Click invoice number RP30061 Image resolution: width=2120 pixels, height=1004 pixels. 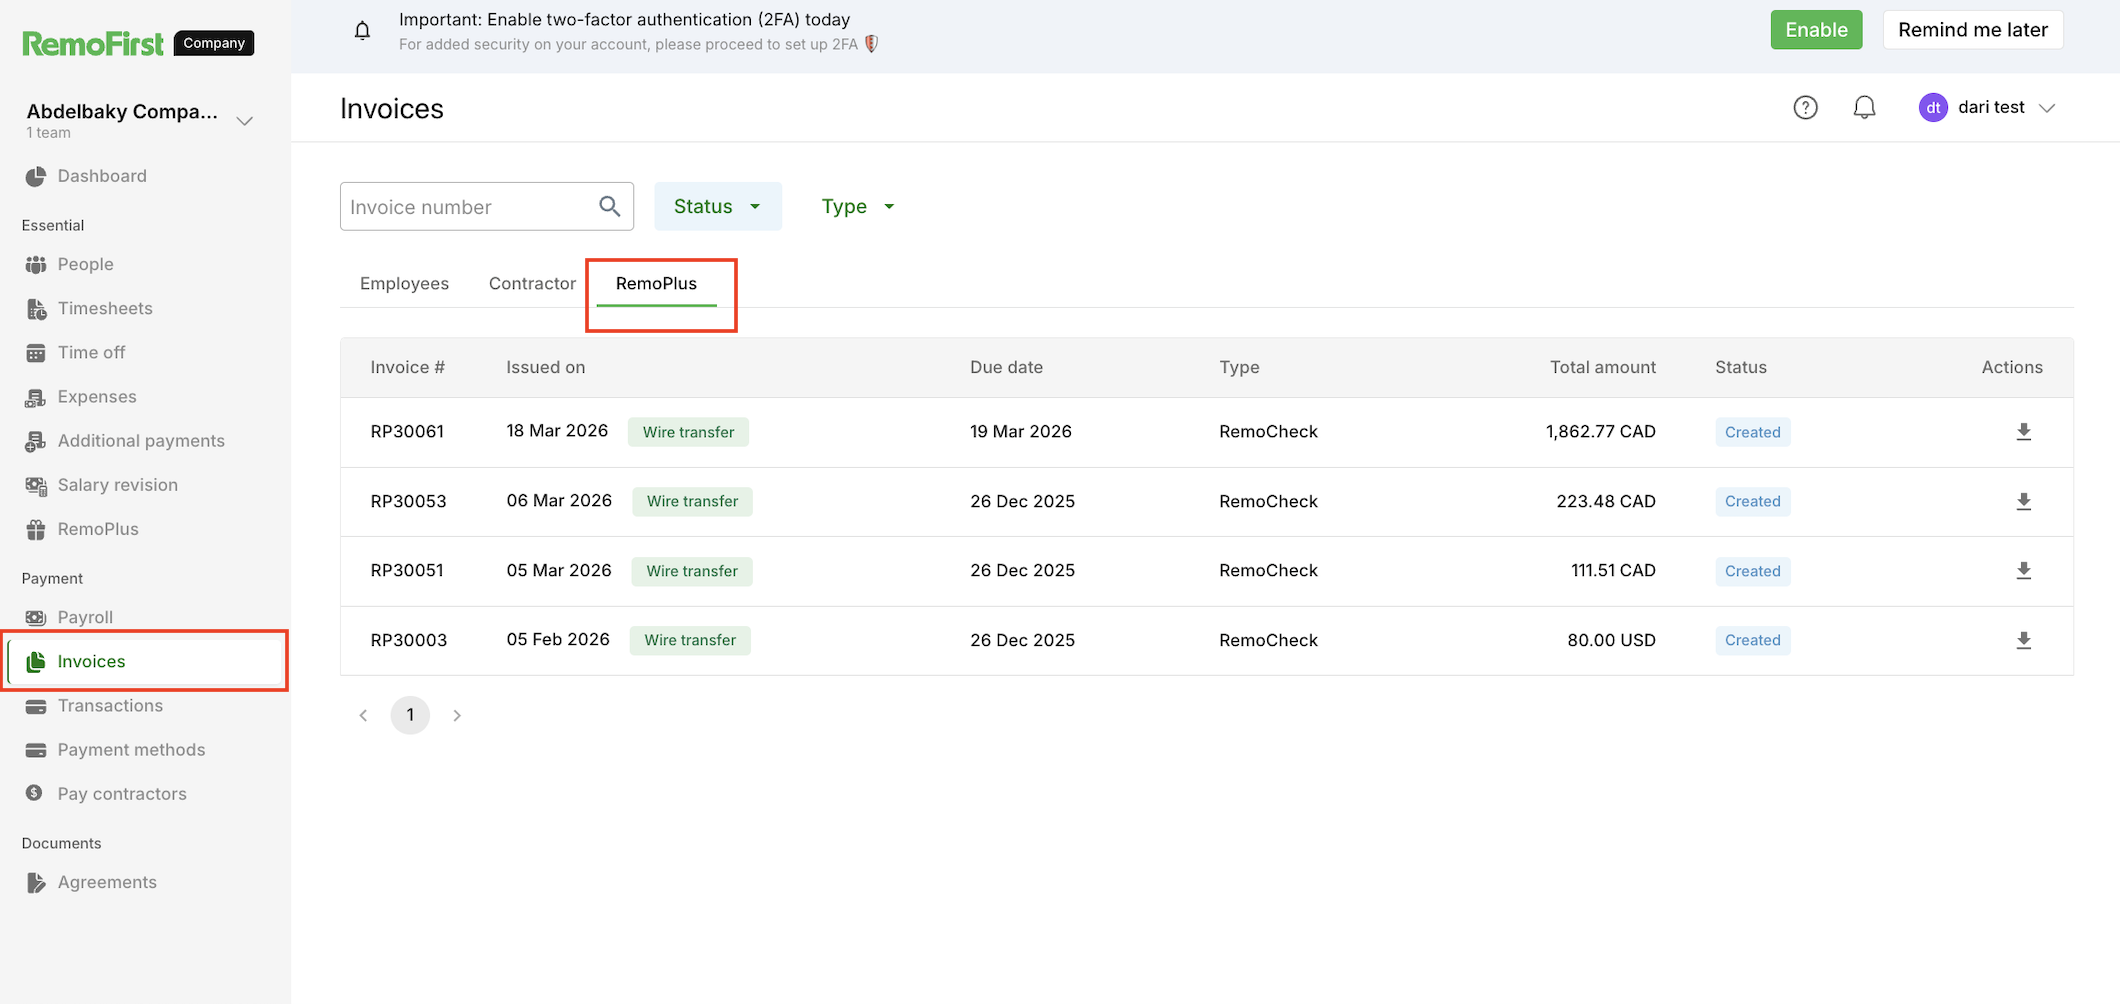click(x=407, y=431)
